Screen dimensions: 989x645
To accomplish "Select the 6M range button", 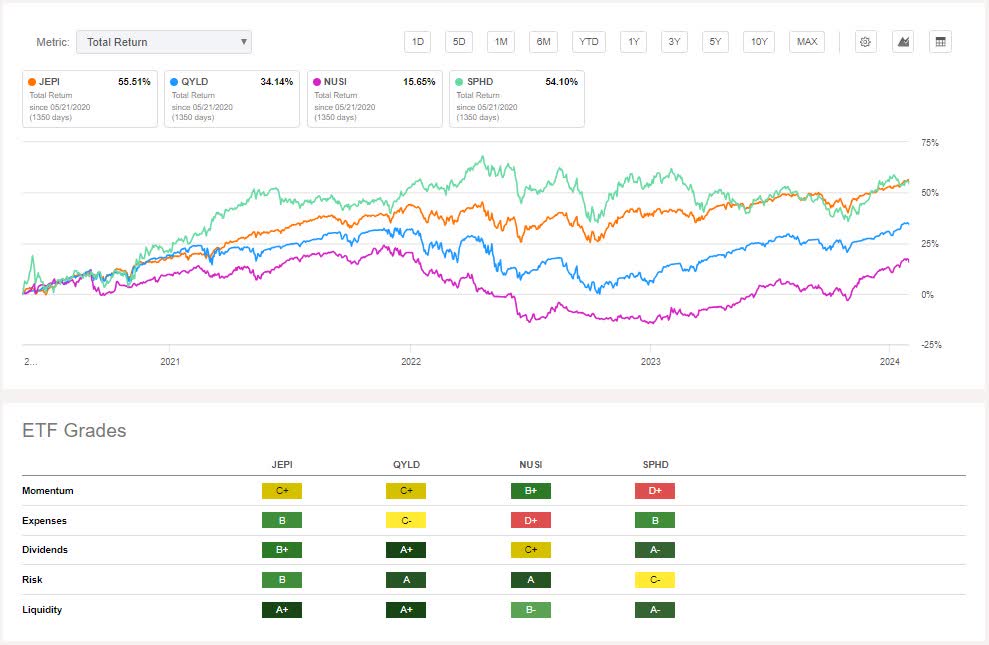I will (543, 42).
